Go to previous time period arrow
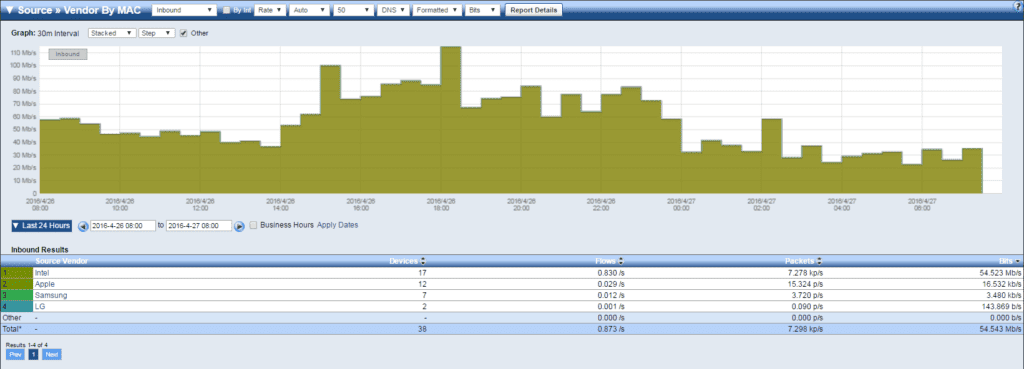 coord(83,226)
